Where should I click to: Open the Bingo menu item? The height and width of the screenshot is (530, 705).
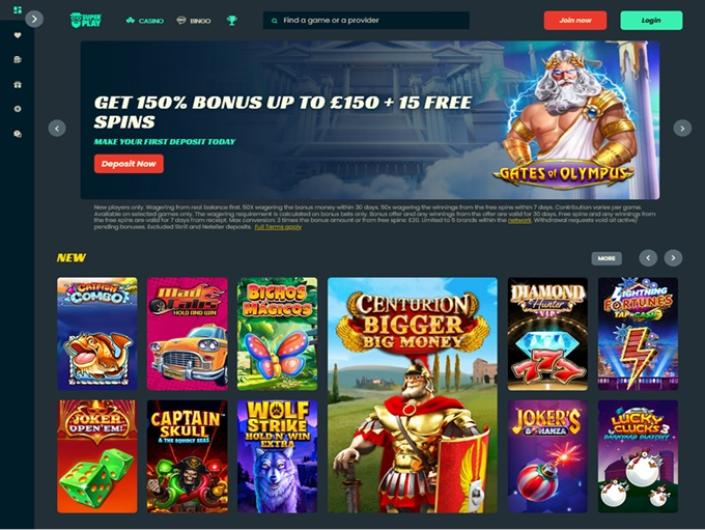[194, 21]
